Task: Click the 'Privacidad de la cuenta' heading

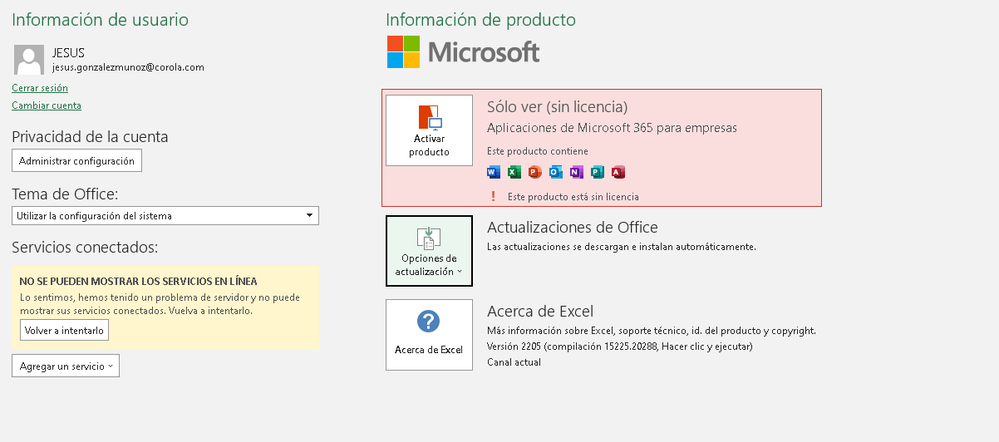Action: coord(90,136)
